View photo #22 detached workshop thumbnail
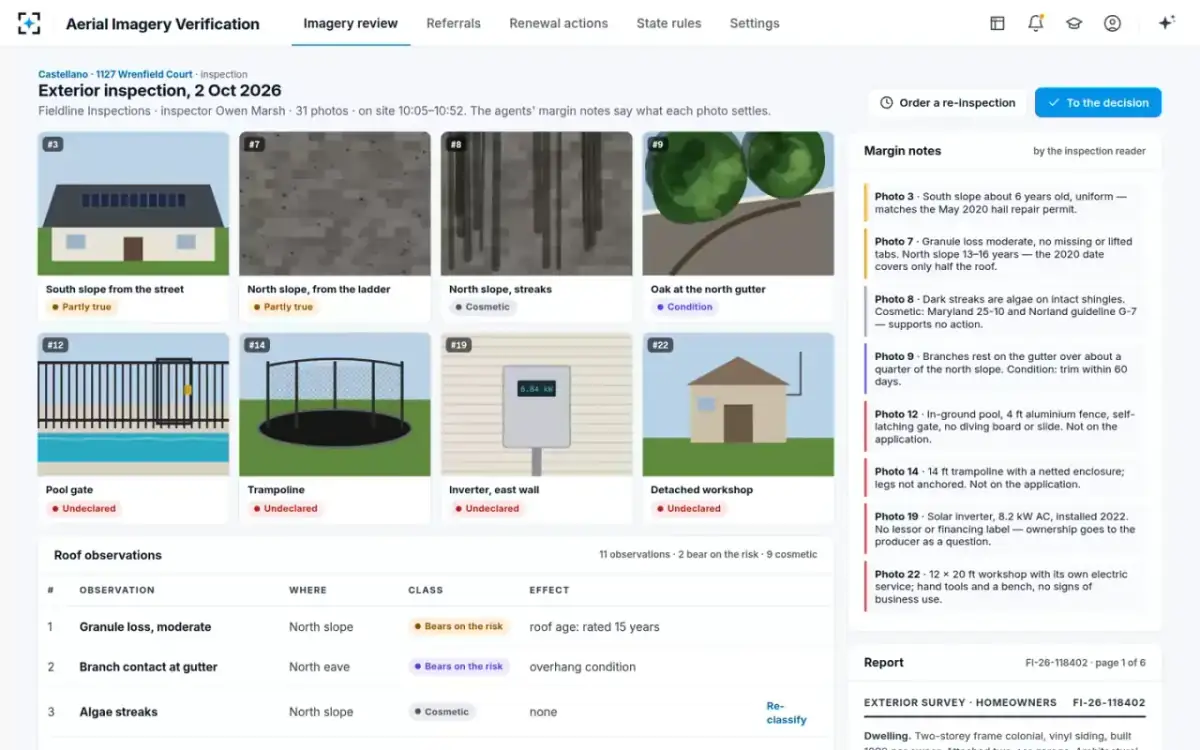The height and width of the screenshot is (750, 1200). tap(738, 404)
